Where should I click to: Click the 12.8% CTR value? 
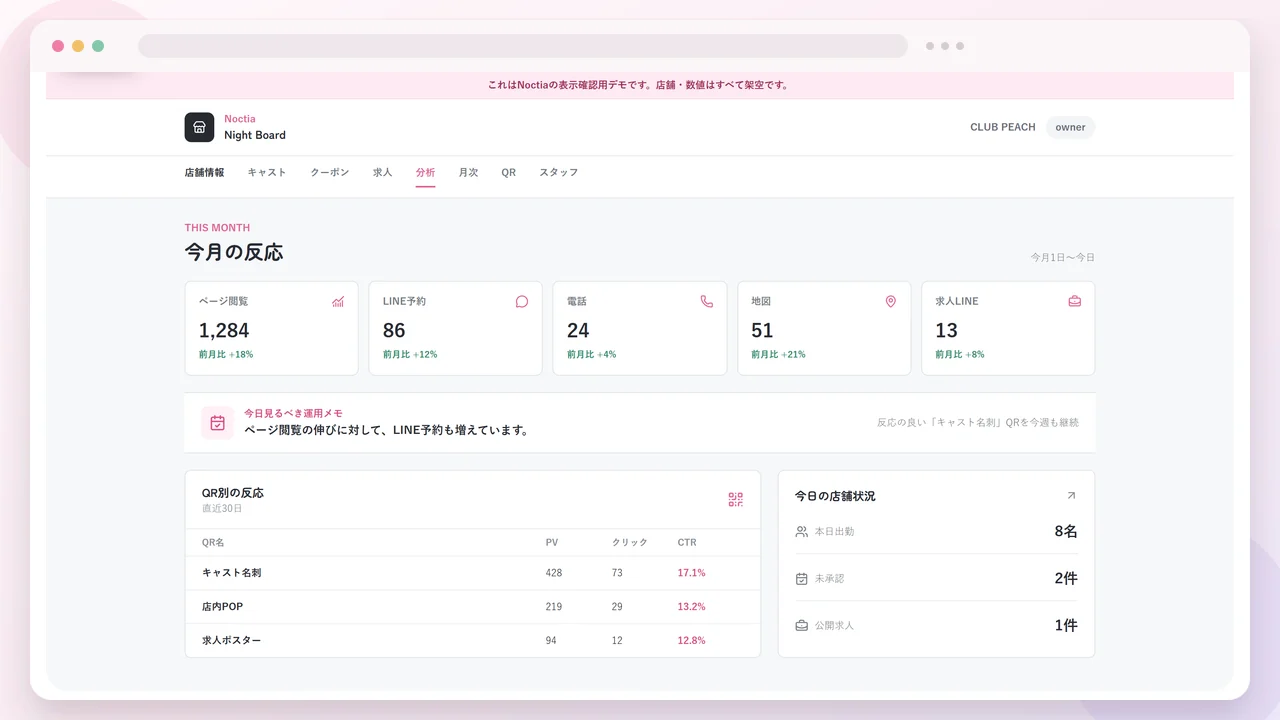tap(691, 640)
